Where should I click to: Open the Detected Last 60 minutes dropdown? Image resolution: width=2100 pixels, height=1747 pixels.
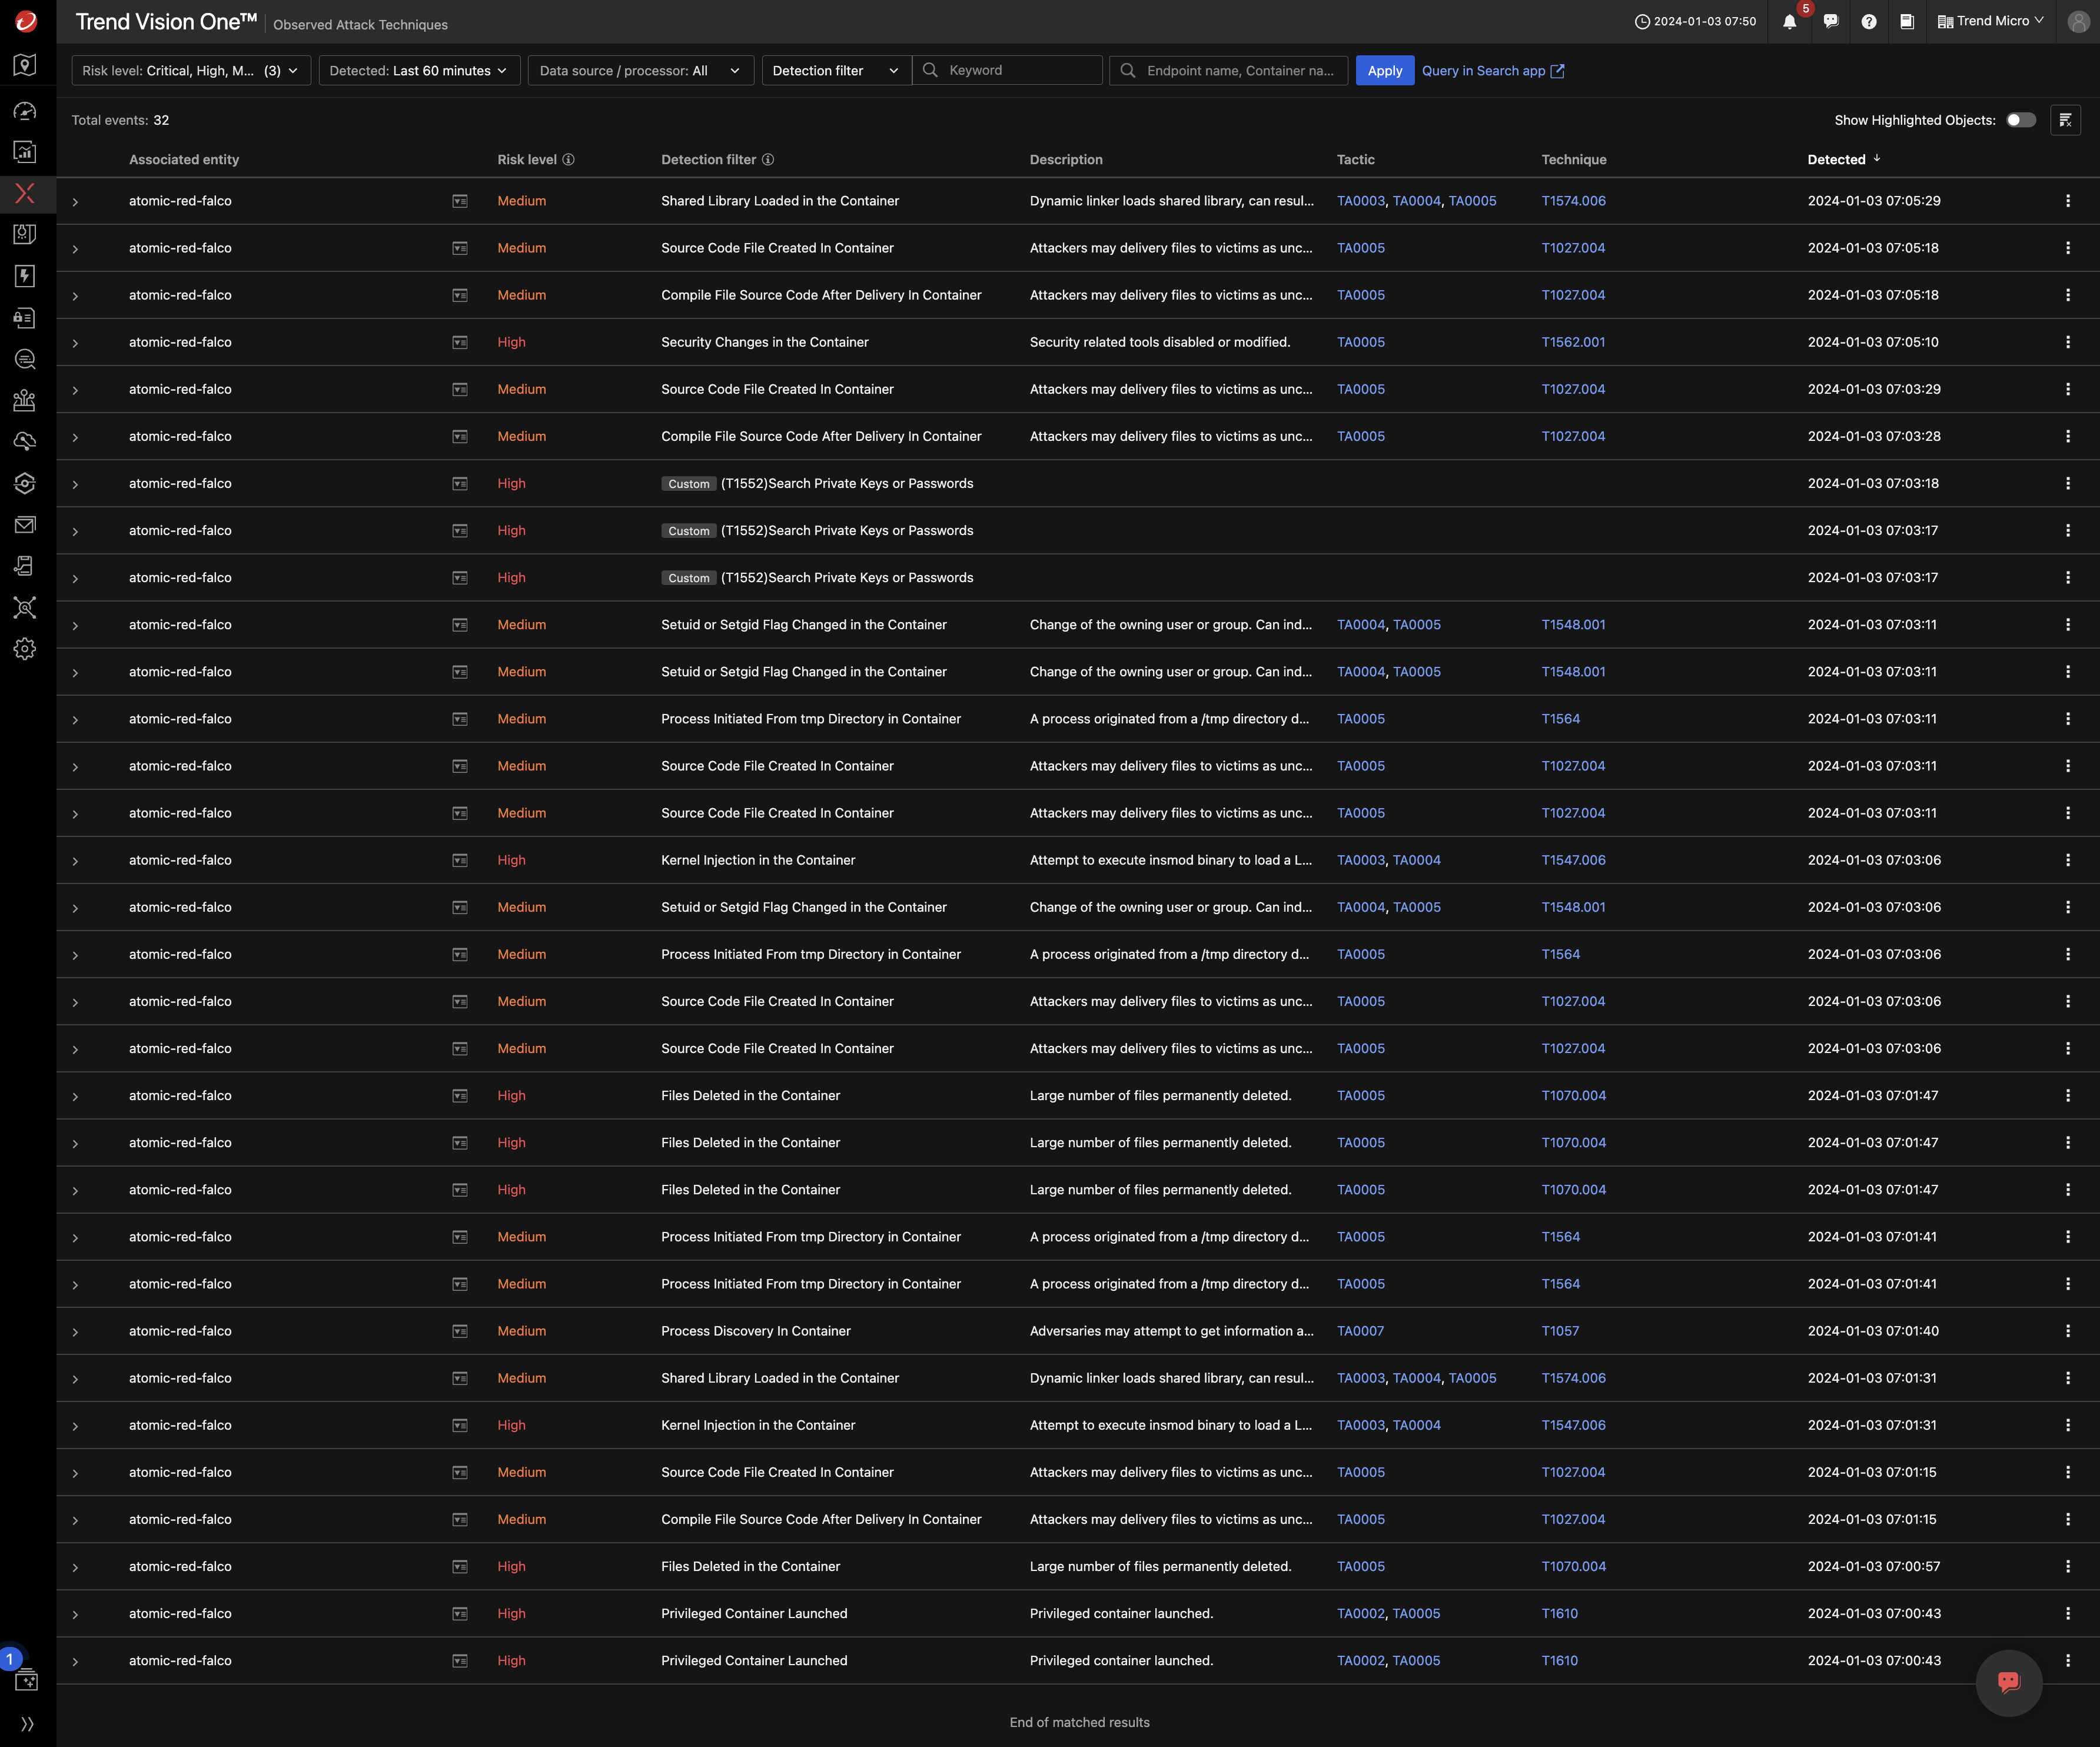pyautogui.click(x=419, y=71)
